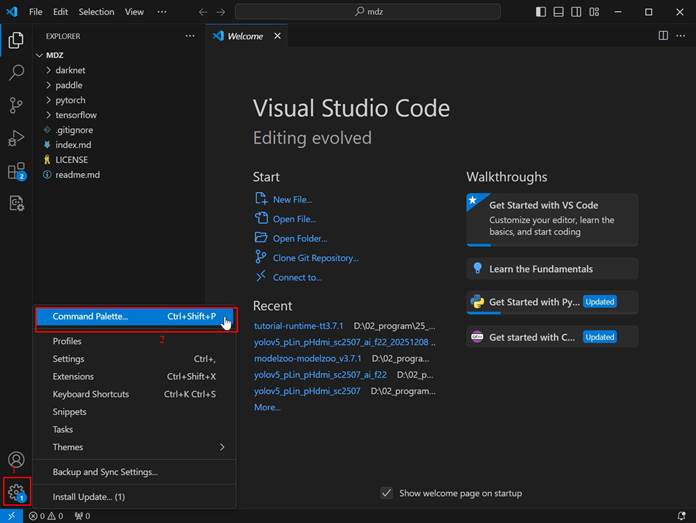696x523 pixels.
Task: Open the title bar overflow menu ellipsis
Action: (162, 12)
